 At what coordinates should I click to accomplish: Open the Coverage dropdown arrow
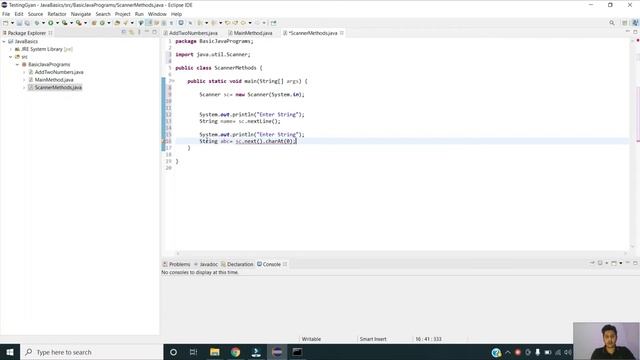71,23
